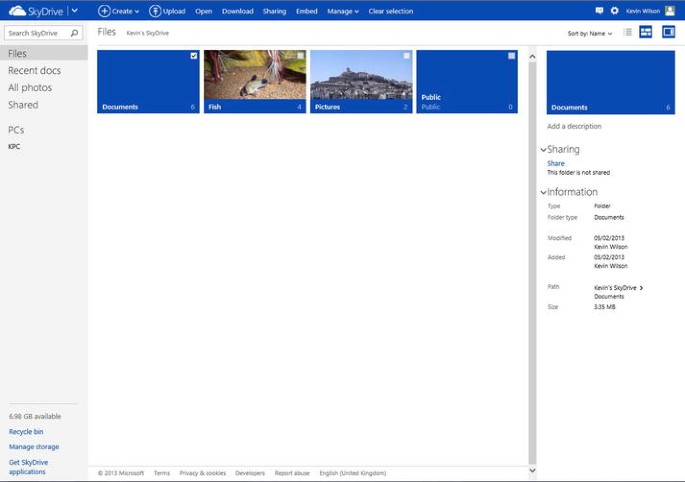
Task: Open Recent docs in sidebar
Action: [x=34, y=71]
